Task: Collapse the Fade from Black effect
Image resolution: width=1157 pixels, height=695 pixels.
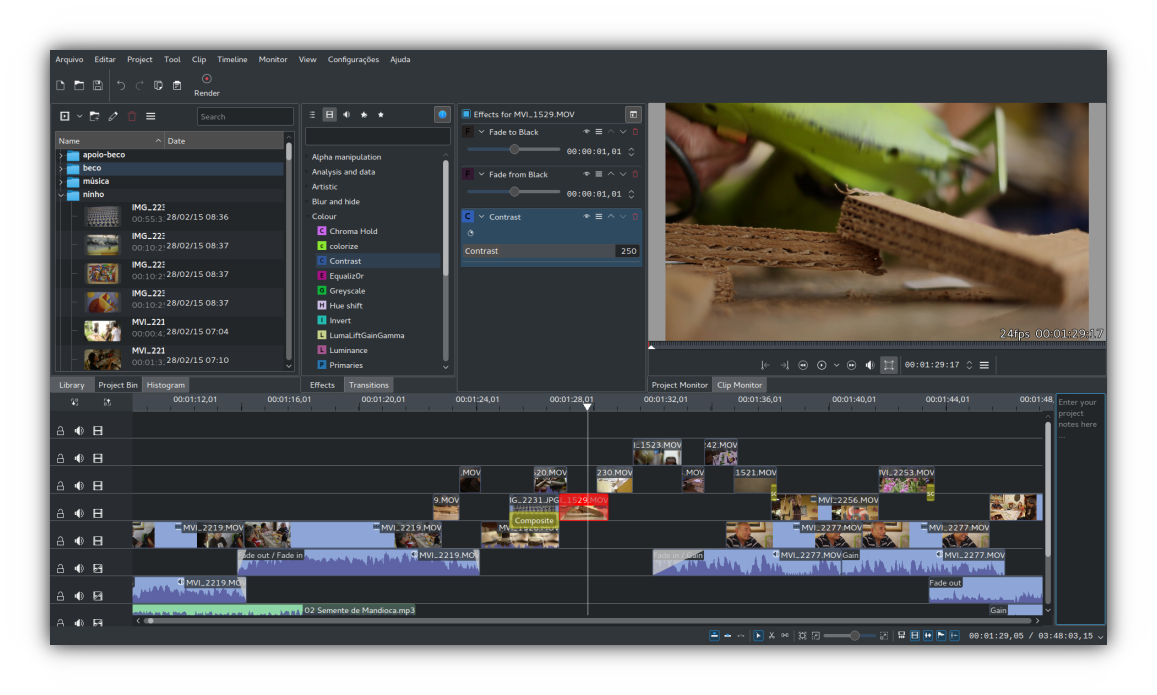Action: (481, 175)
